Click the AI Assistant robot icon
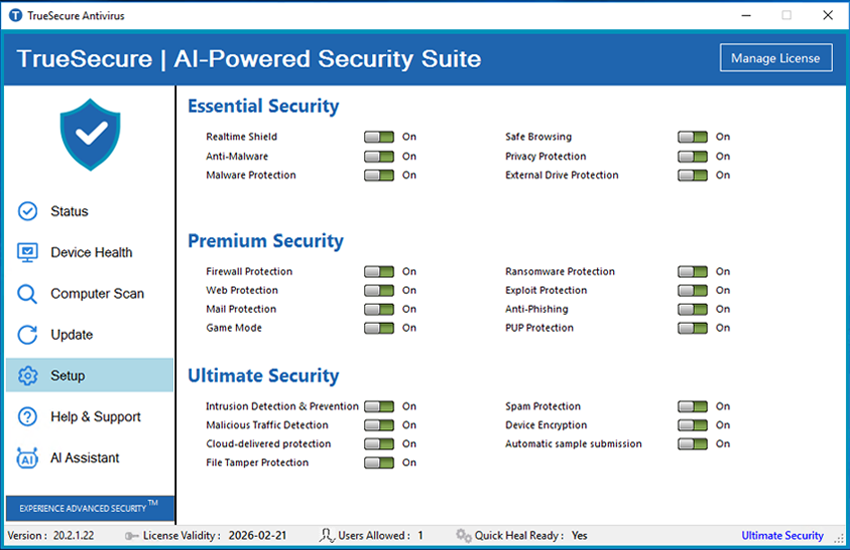 (28, 458)
